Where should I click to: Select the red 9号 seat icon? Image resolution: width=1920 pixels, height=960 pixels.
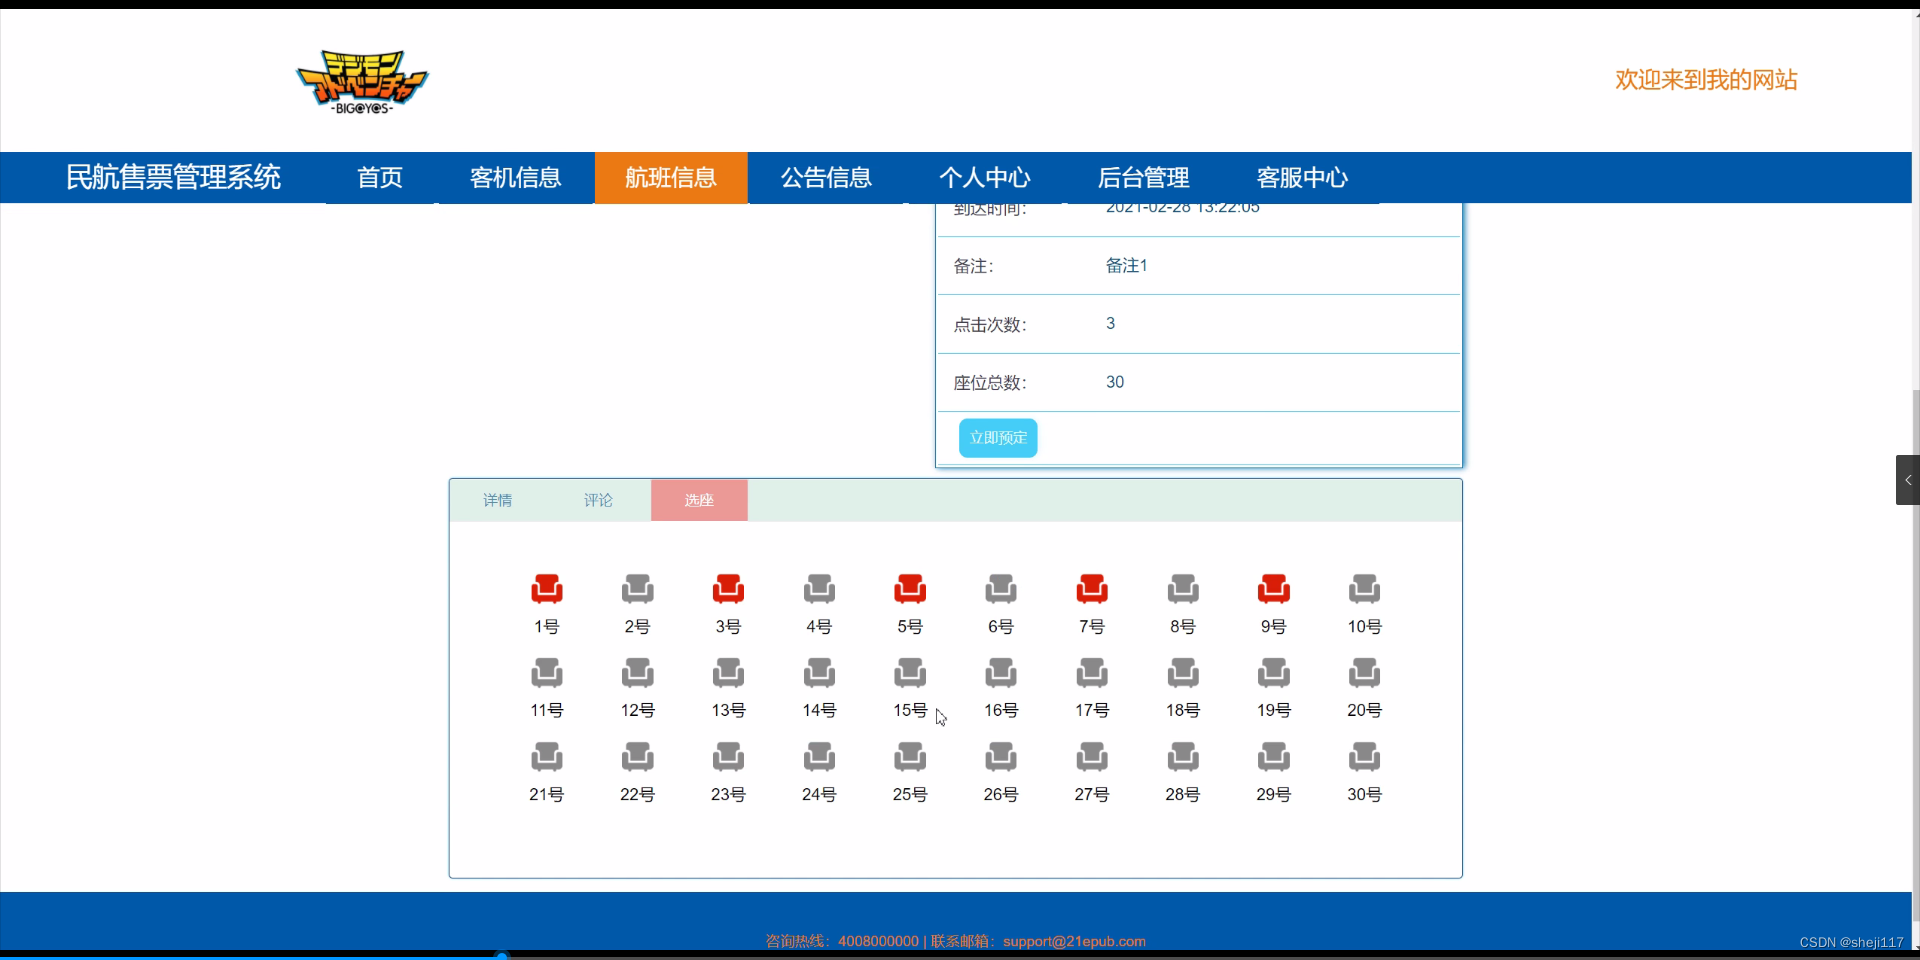point(1274,589)
